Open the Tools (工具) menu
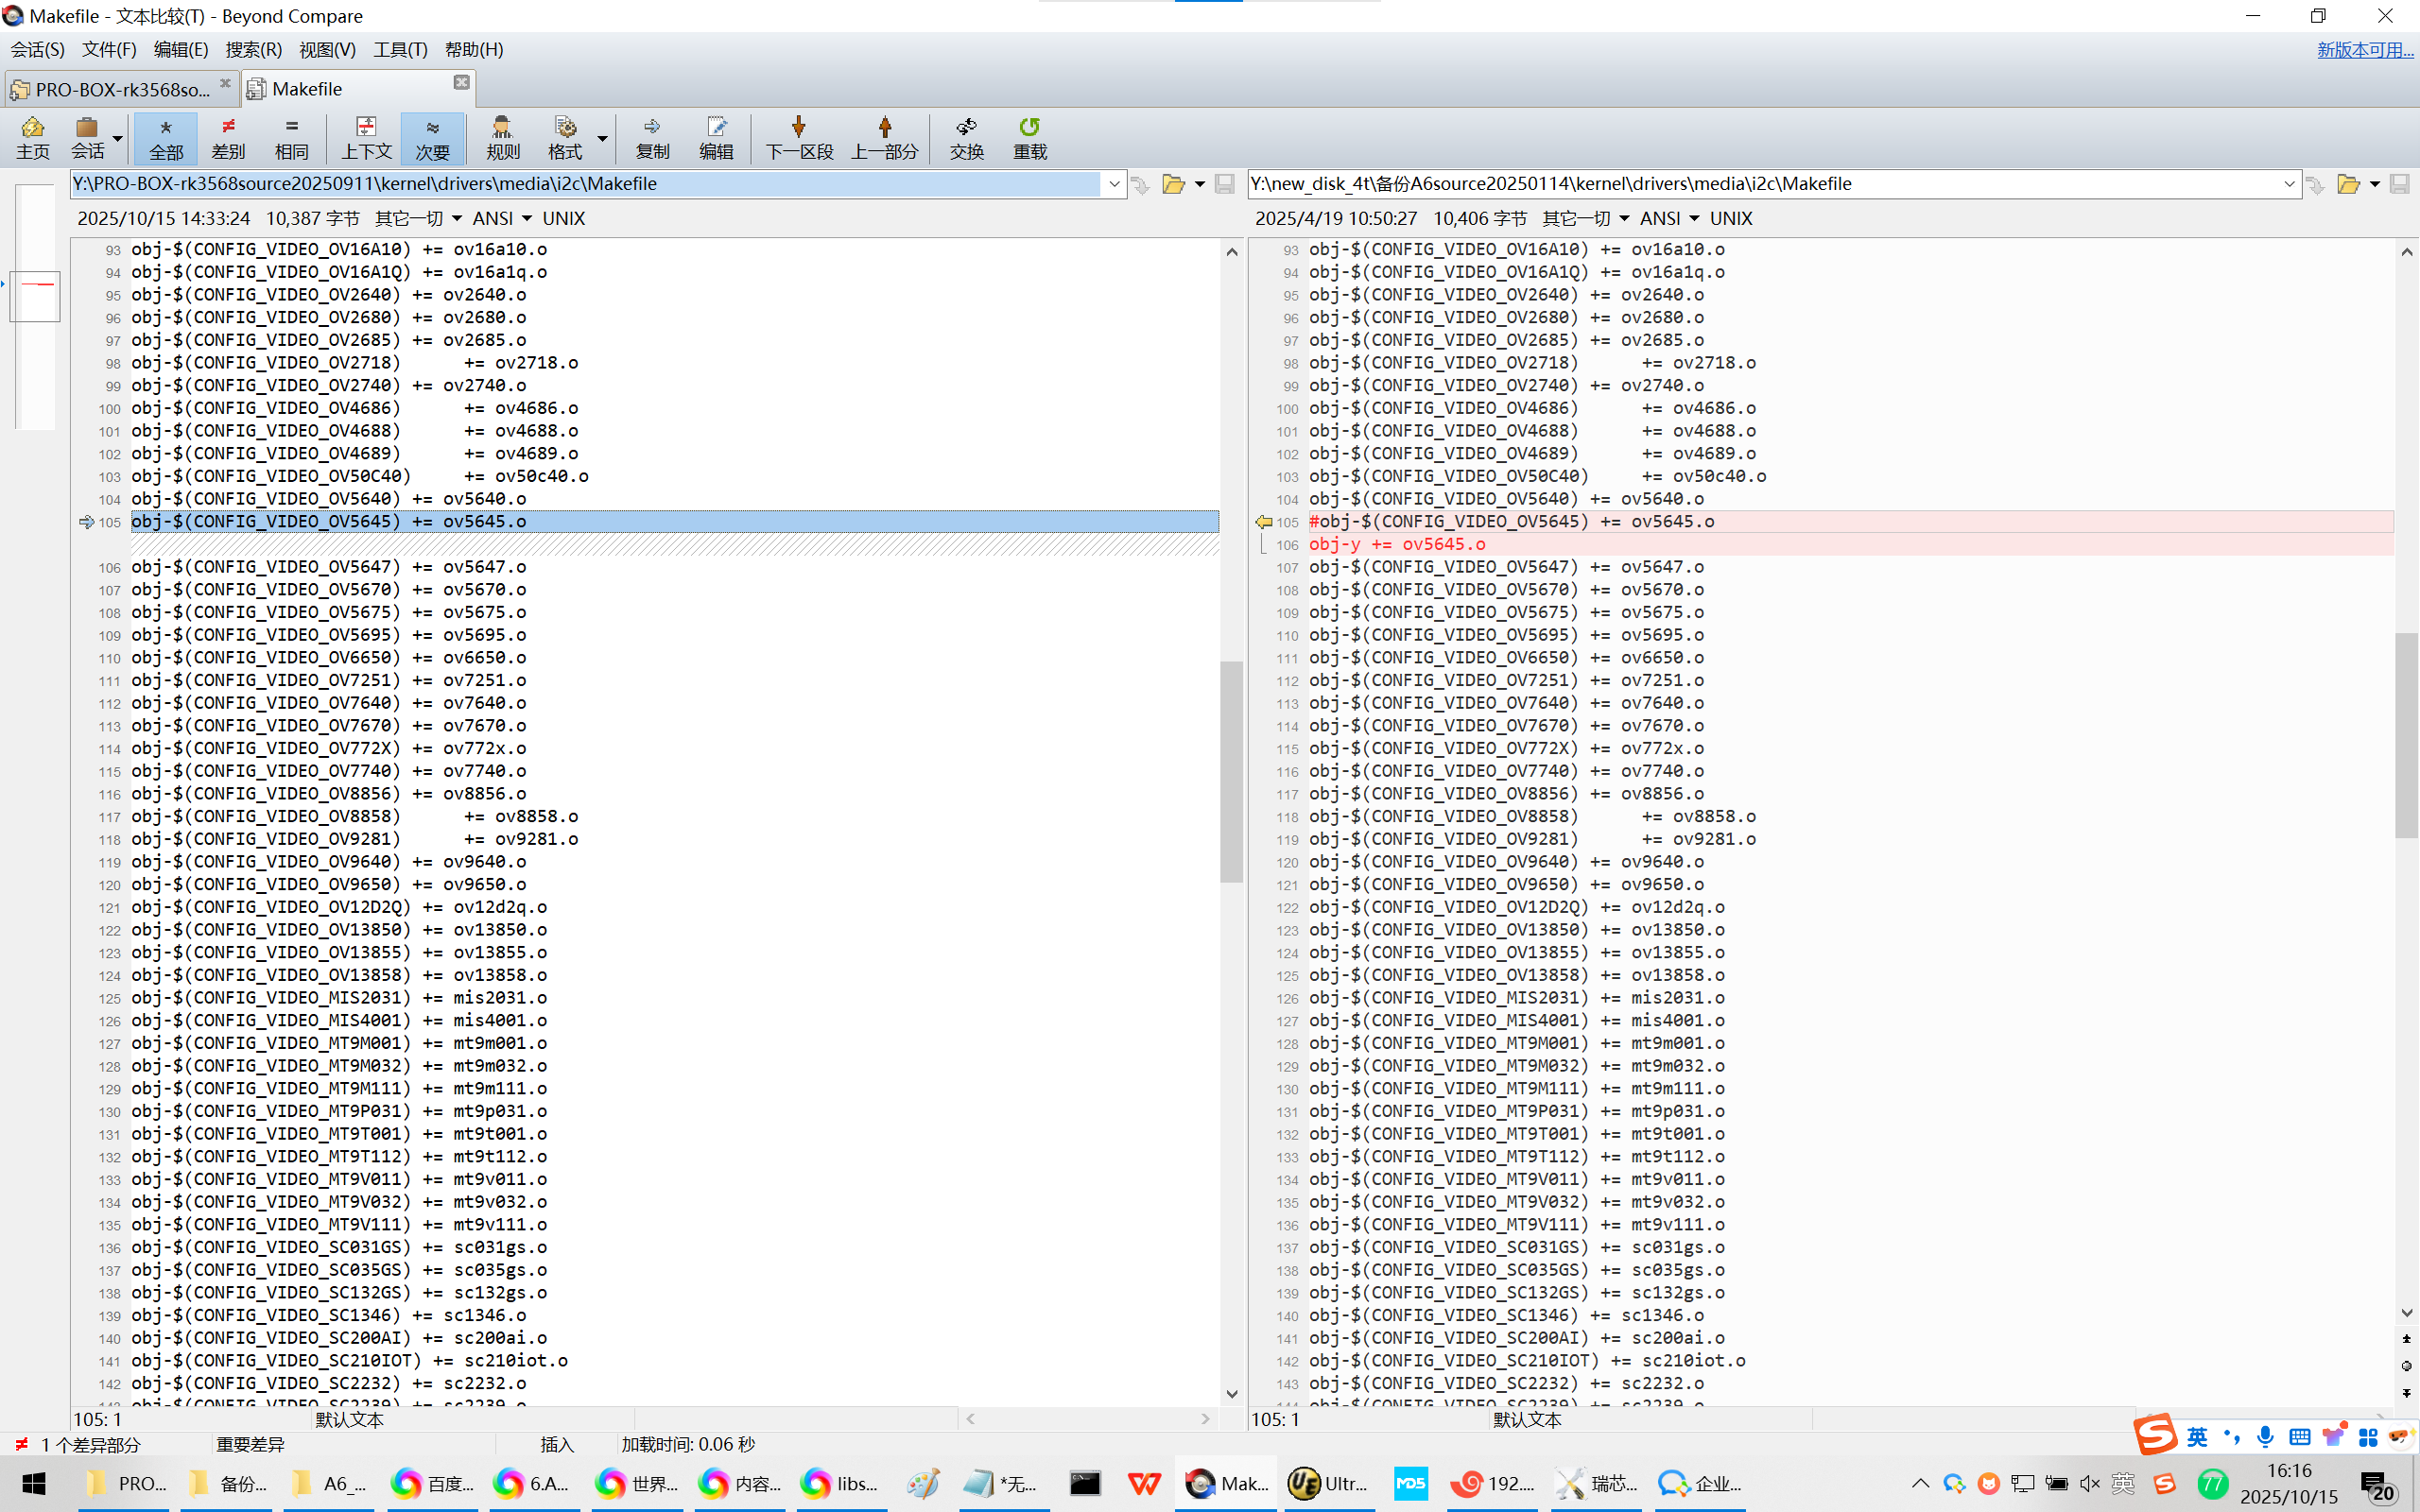Viewport: 2420px width, 1512px height. [x=400, y=49]
